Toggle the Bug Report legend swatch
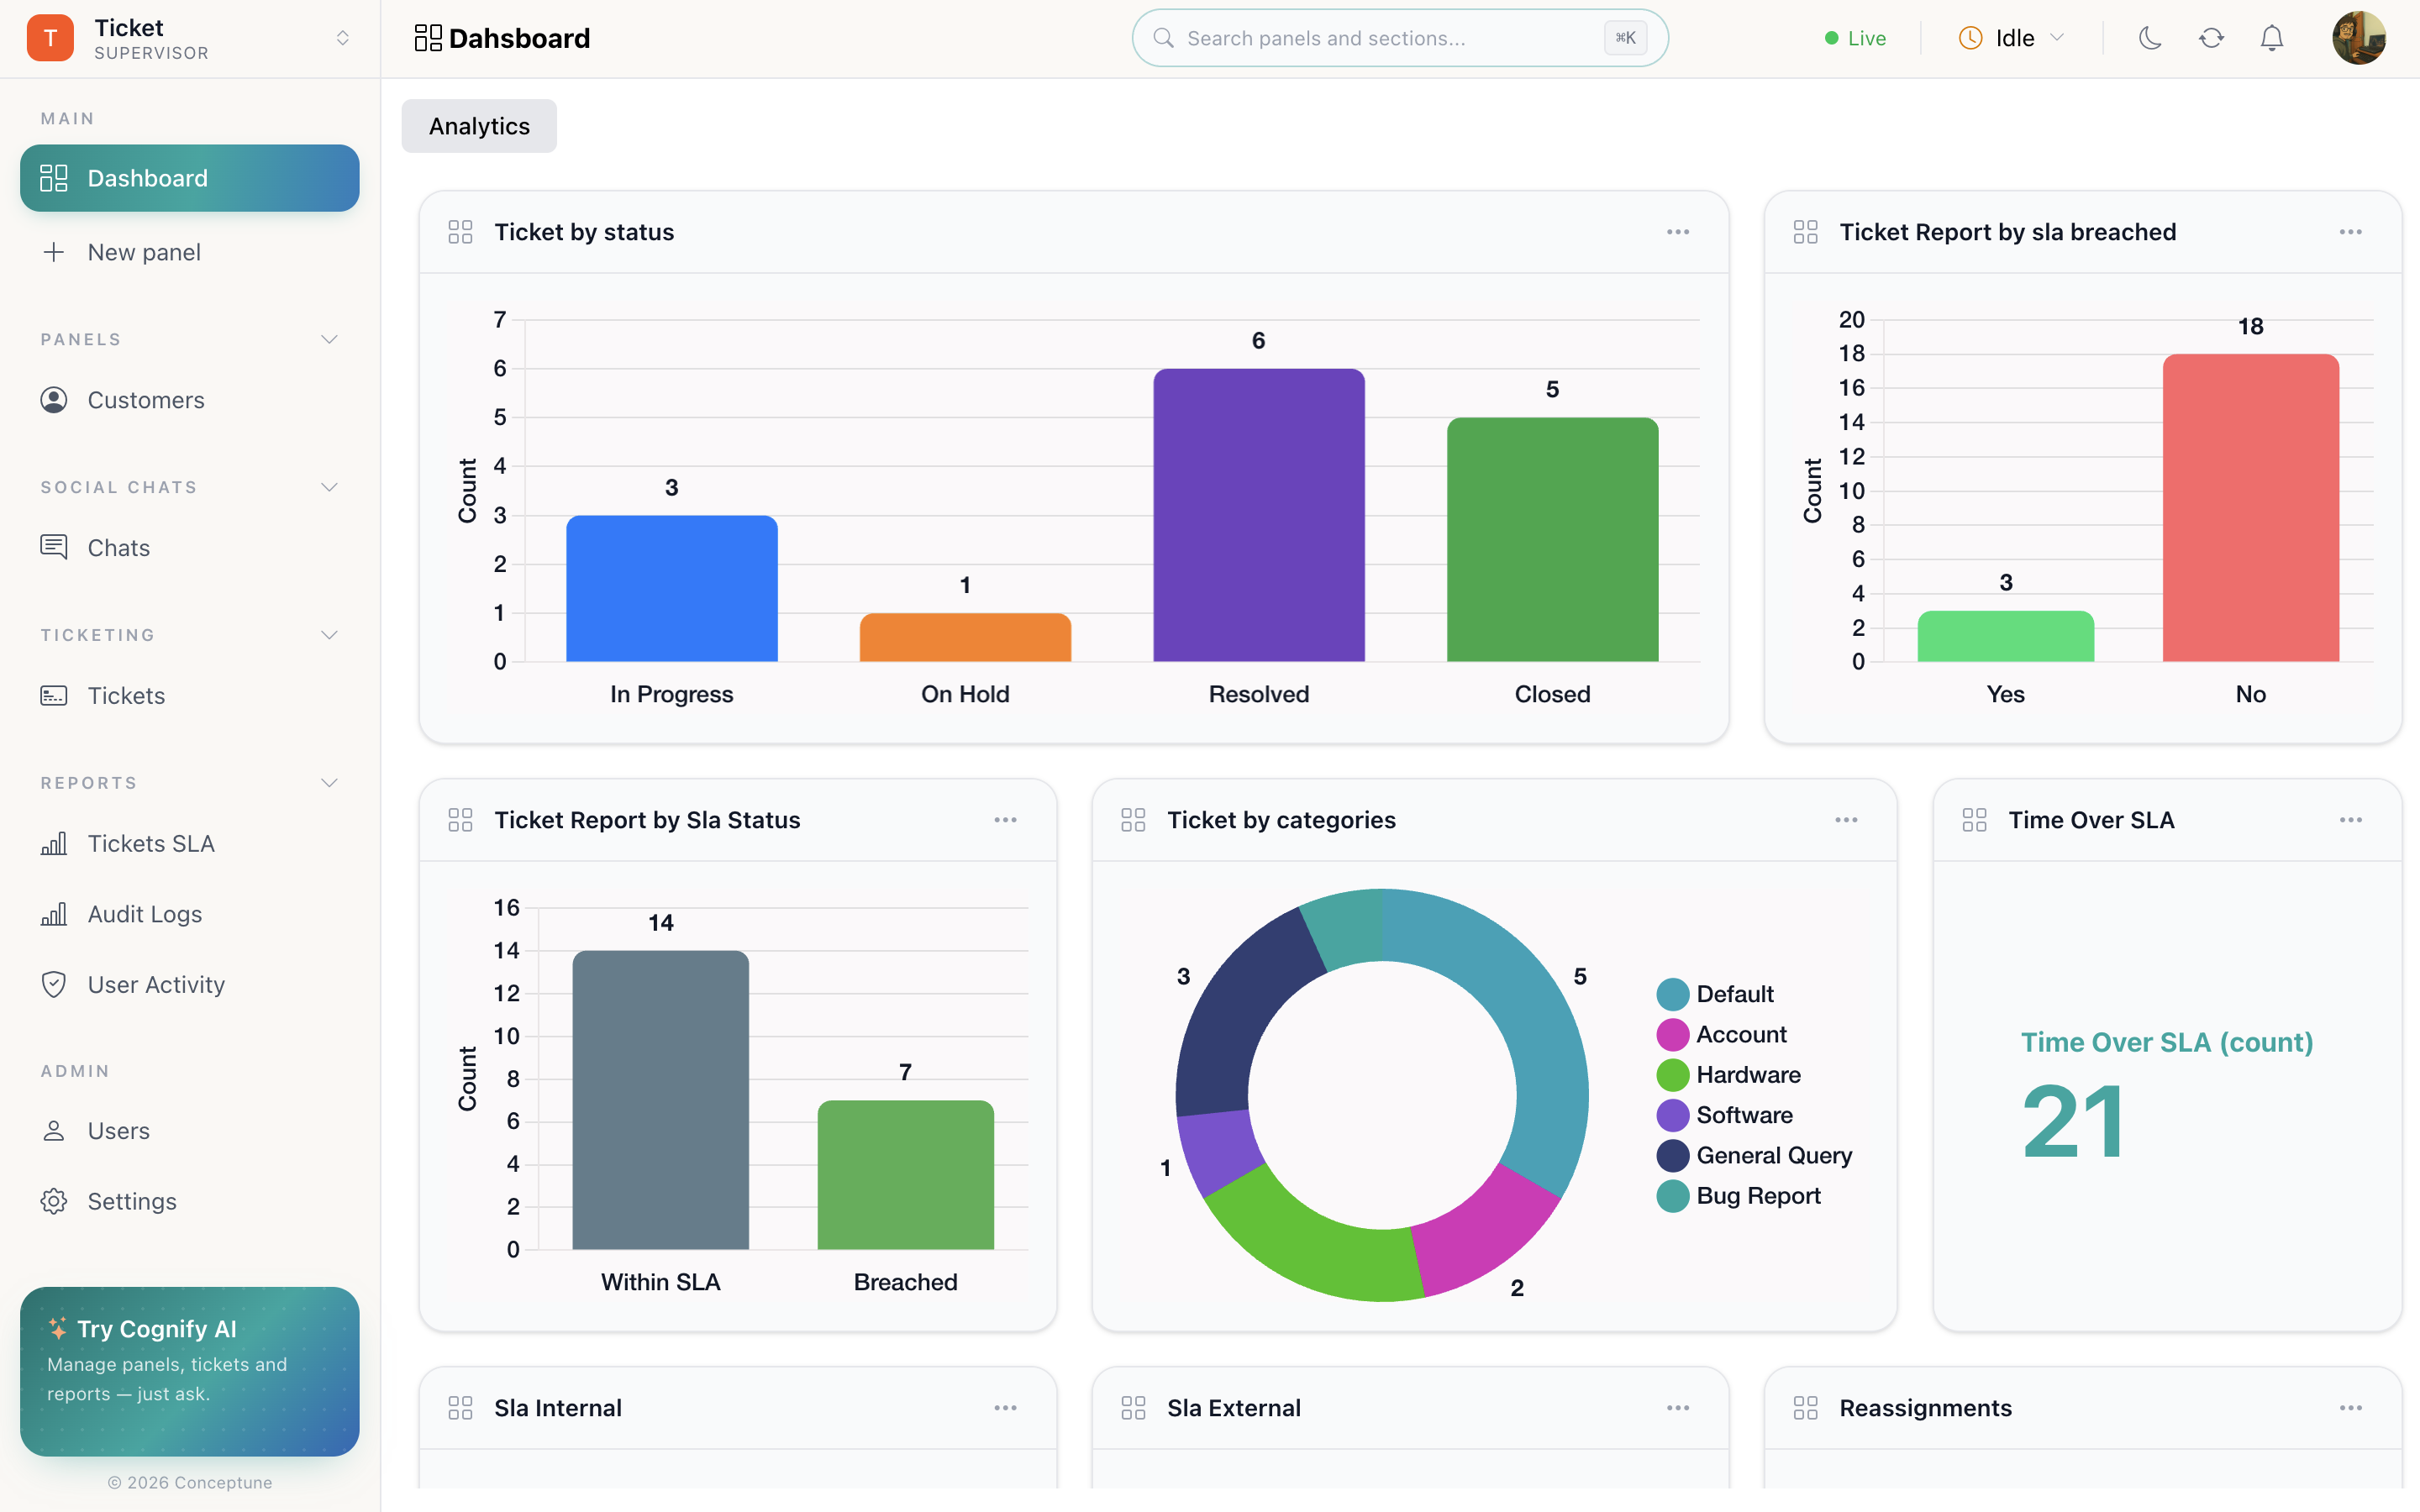This screenshot has width=2420, height=1512. click(x=1673, y=1196)
